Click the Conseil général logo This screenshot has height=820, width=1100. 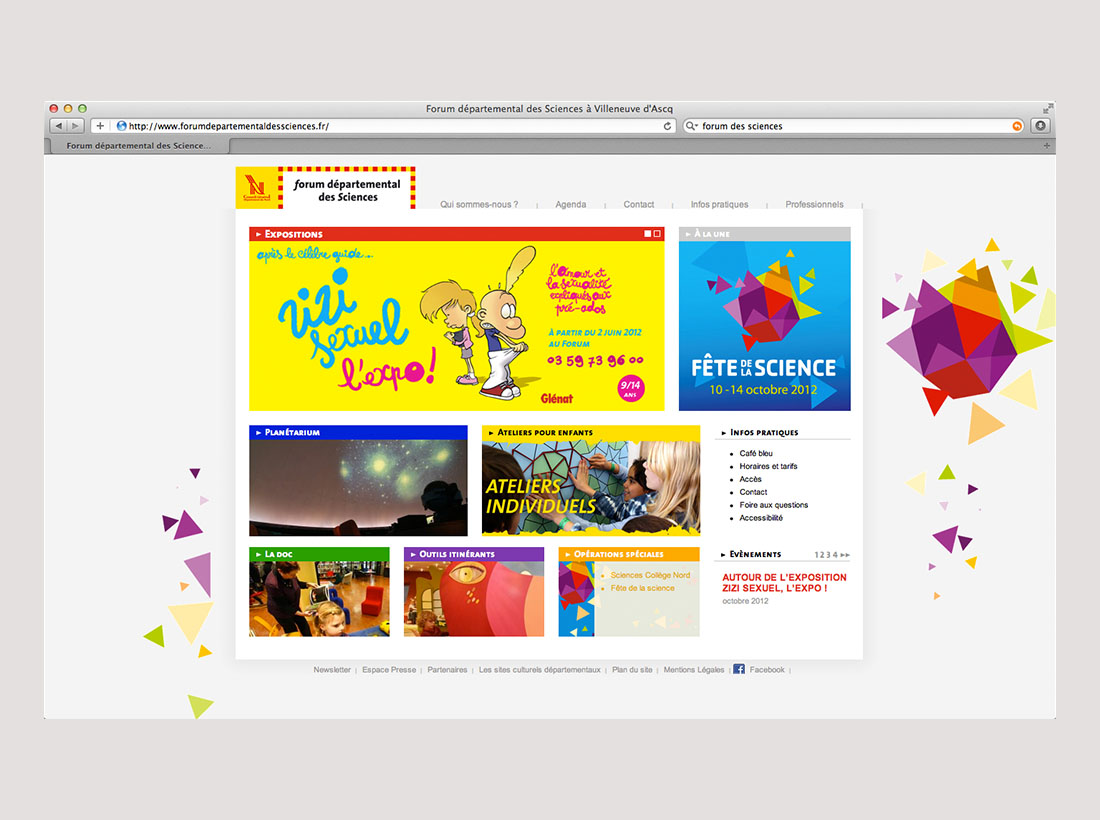[257, 188]
